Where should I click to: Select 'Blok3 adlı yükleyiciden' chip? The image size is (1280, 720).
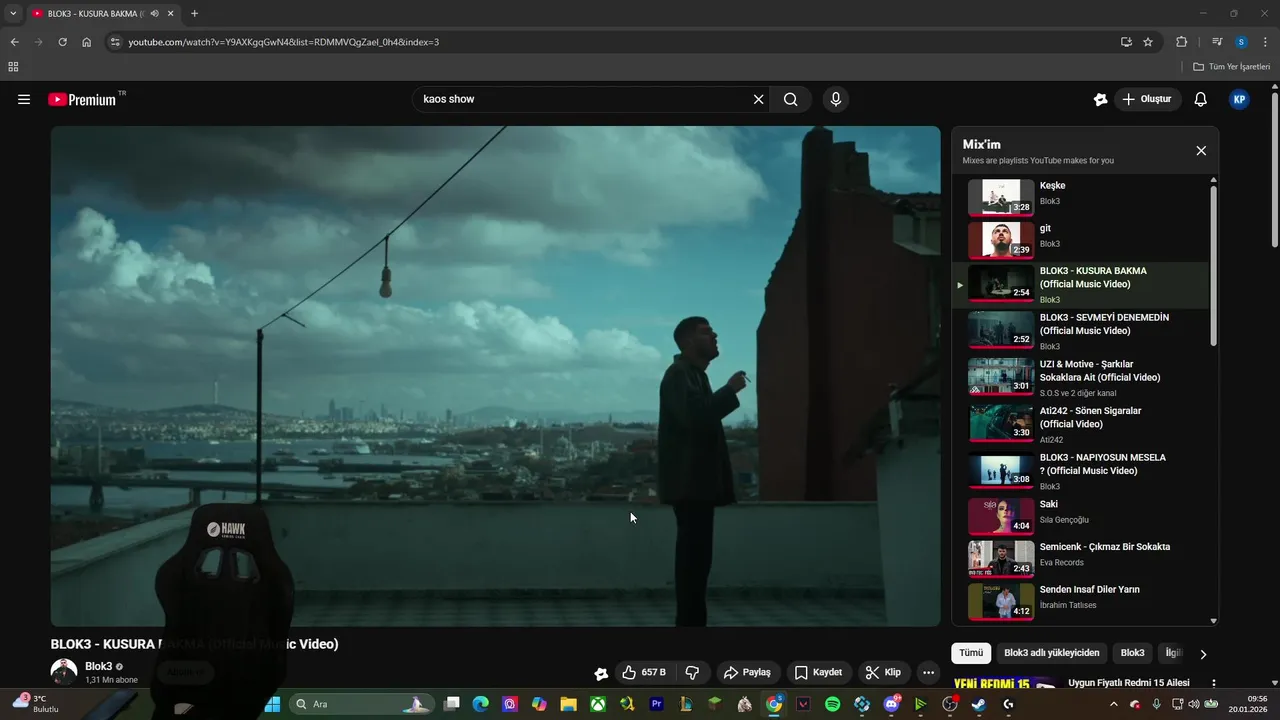coord(1051,653)
